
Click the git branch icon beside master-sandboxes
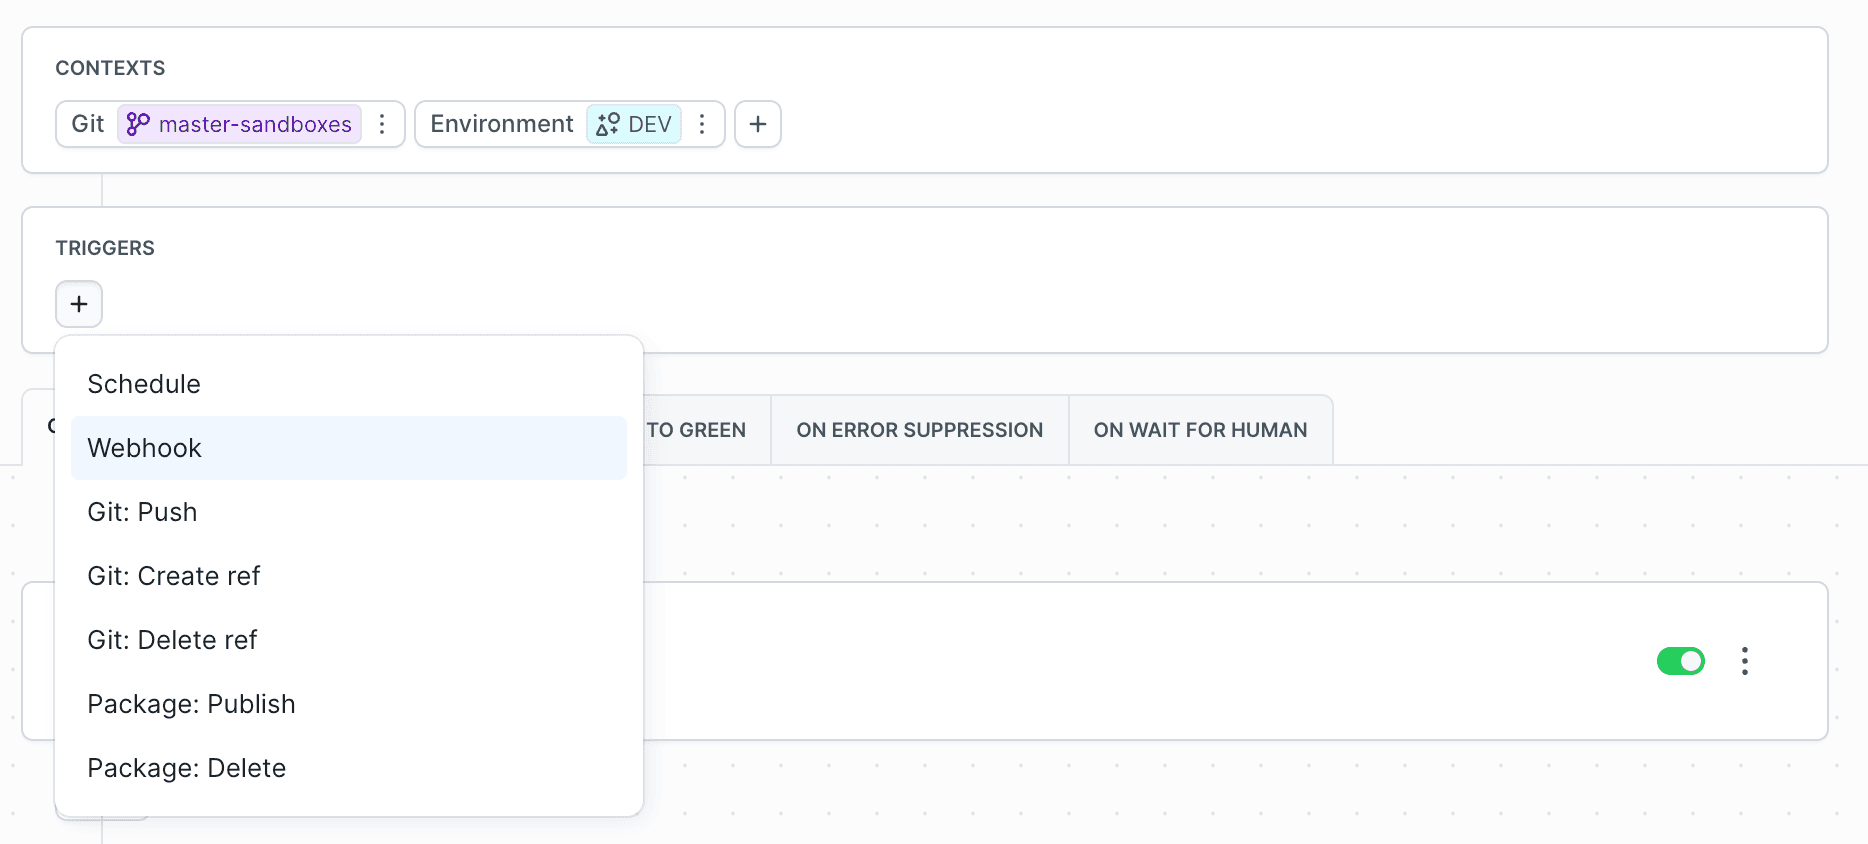click(x=138, y=124)
